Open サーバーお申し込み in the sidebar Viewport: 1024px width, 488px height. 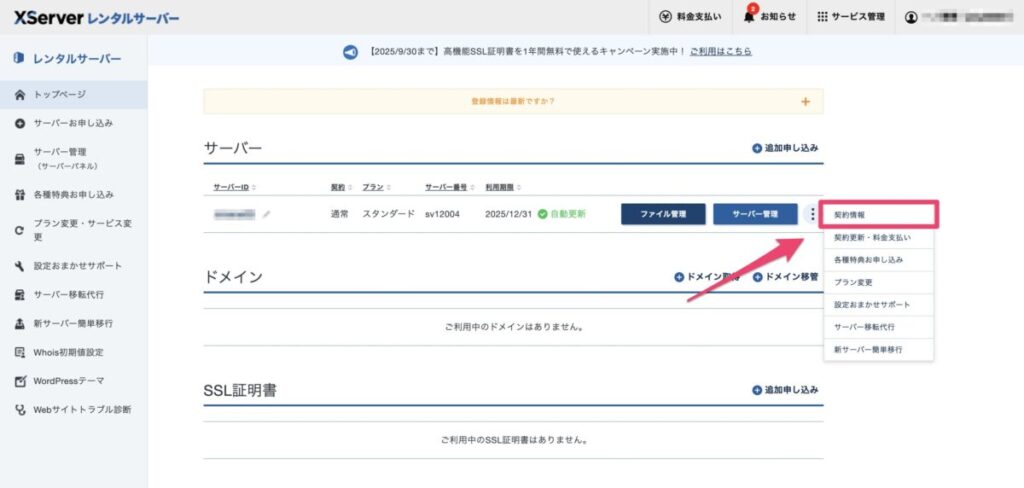[74, 123]
